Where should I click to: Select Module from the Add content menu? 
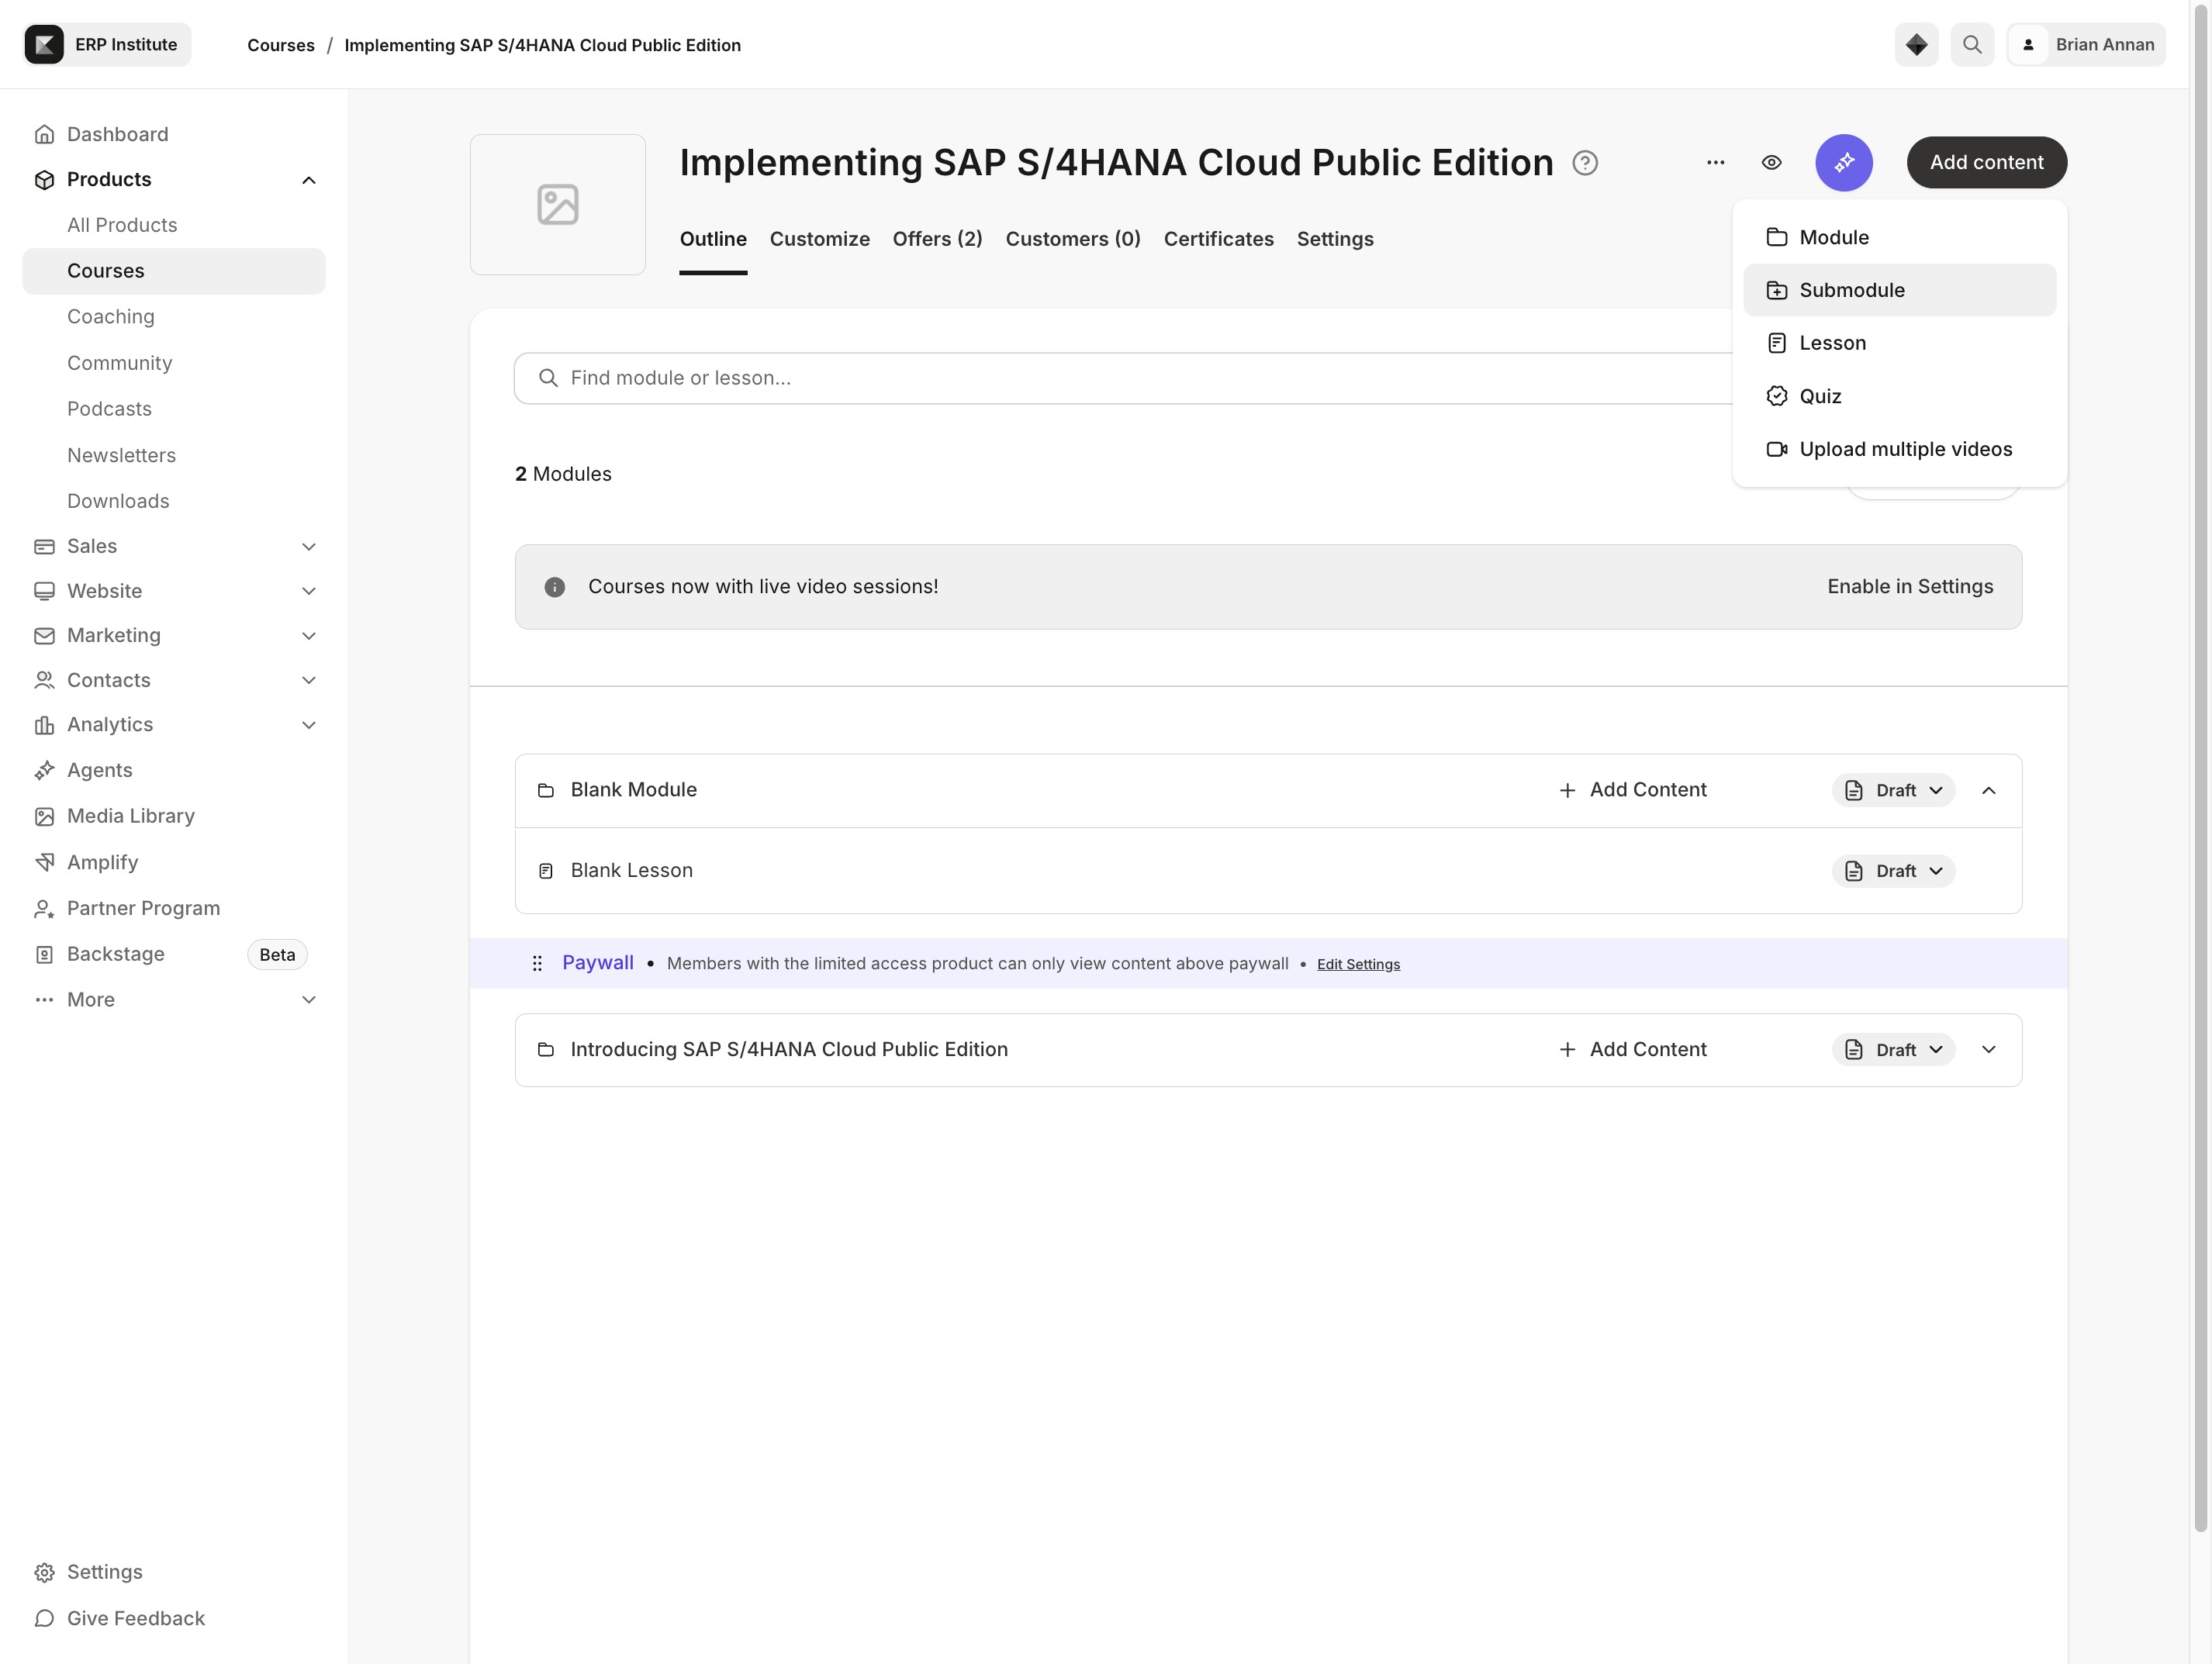point(1899,237)
